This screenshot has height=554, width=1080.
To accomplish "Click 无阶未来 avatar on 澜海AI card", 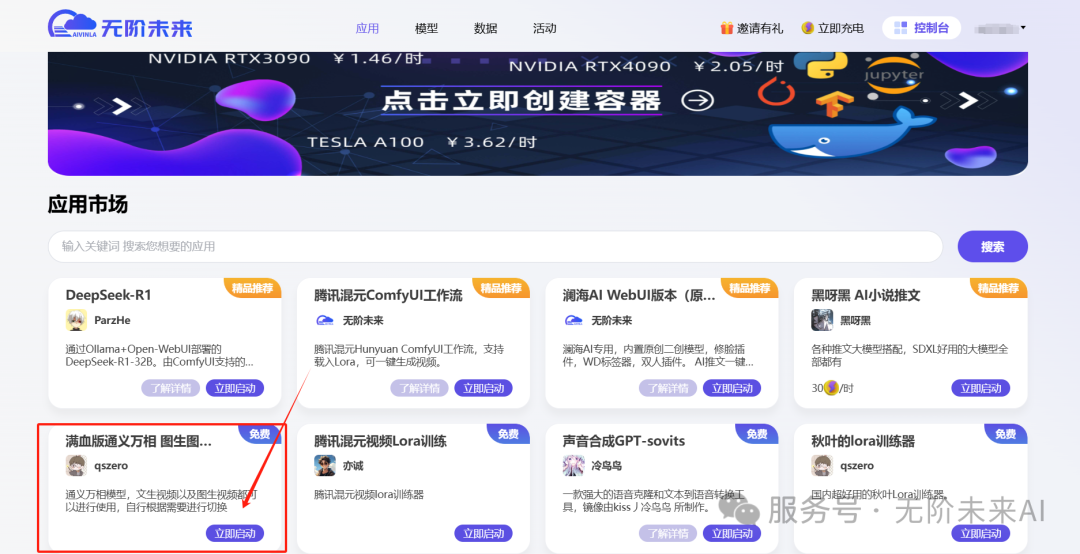I will (x=573, y=320).
